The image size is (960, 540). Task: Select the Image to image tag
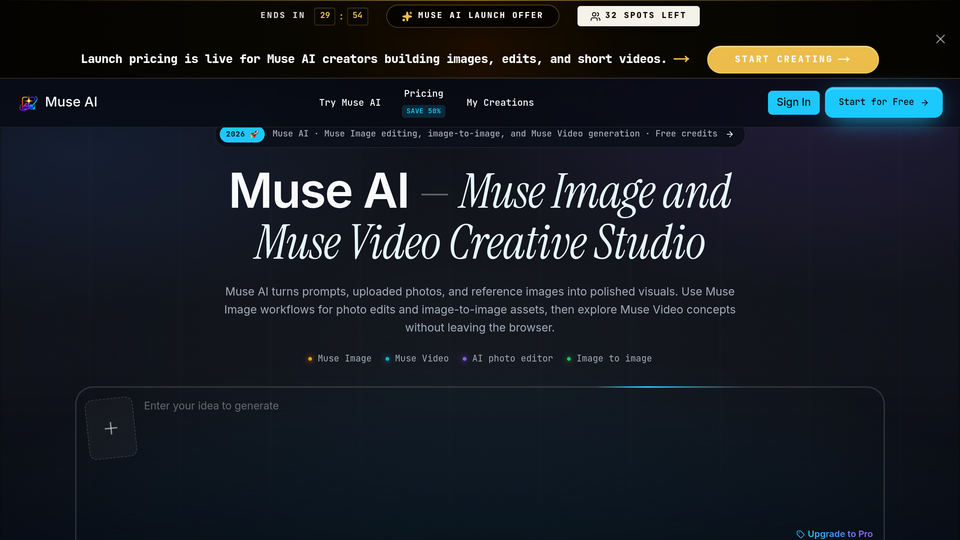[x=609, y=359]
